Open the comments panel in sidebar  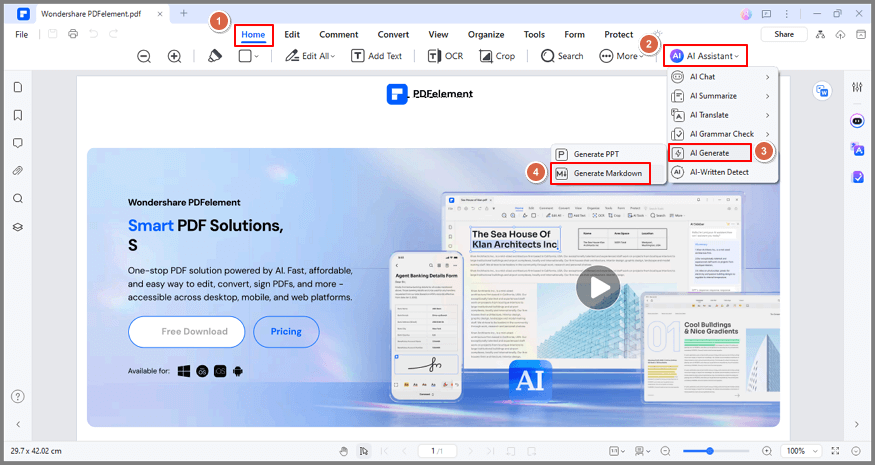[x=18, y=143]
